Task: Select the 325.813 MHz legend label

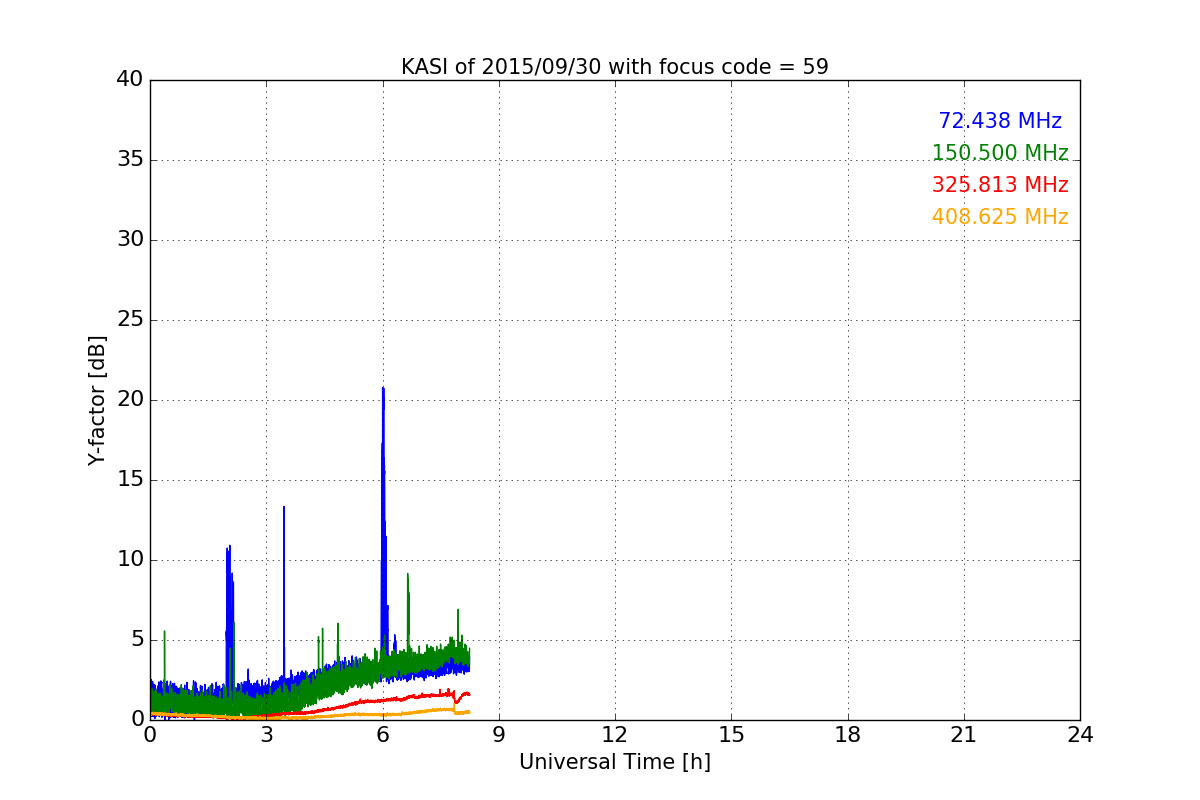Action: tap(1000, 185)
